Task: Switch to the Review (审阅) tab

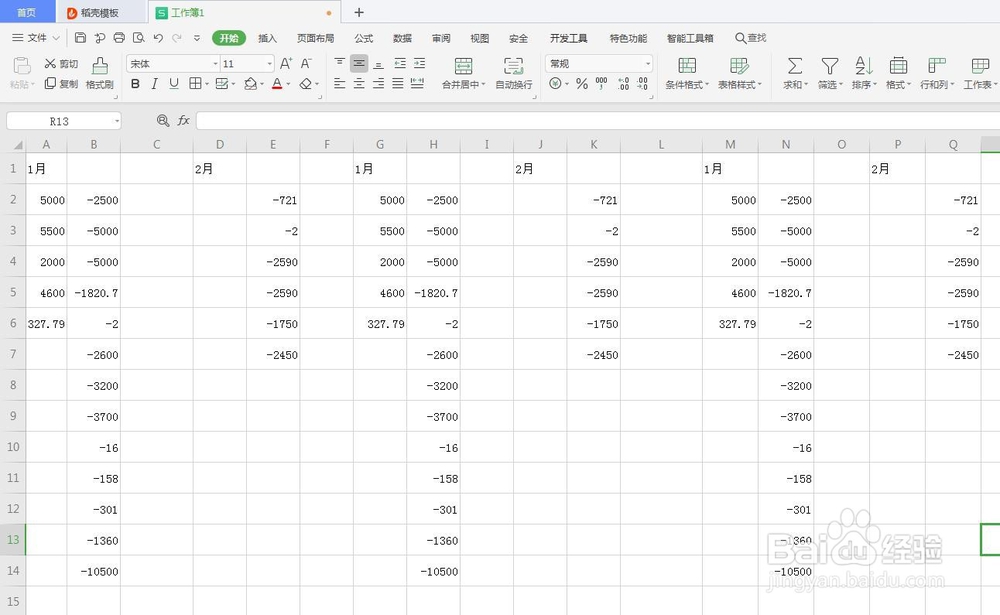Action: click(441, 38)
